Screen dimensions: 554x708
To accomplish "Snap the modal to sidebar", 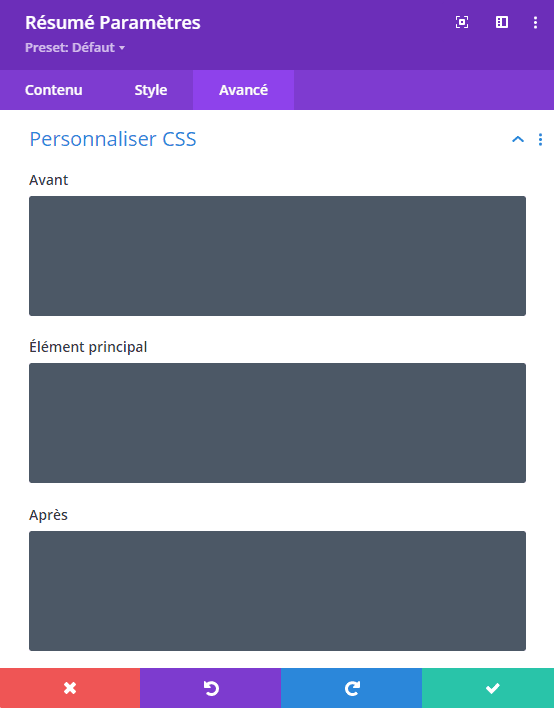I will point(502,22).
